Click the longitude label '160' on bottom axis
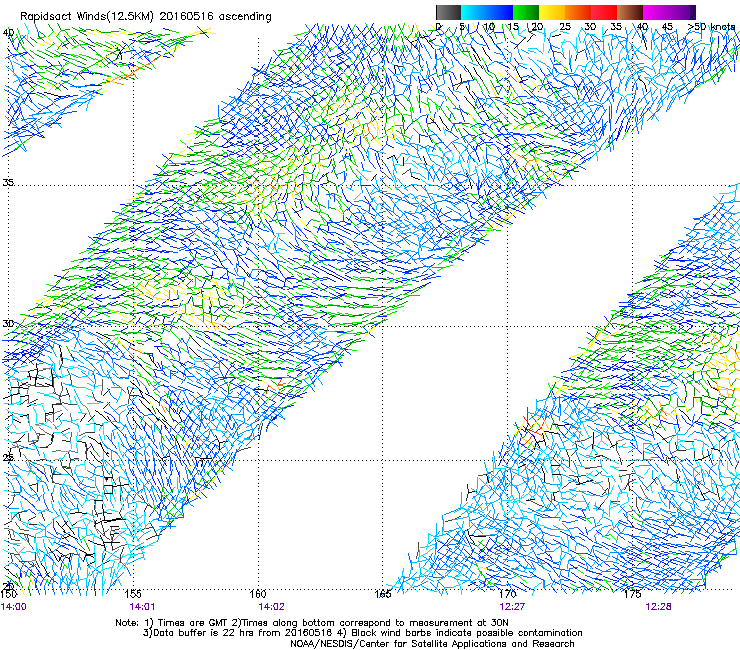The height and width of the screenshot is (650, 740). click(258, 594)
